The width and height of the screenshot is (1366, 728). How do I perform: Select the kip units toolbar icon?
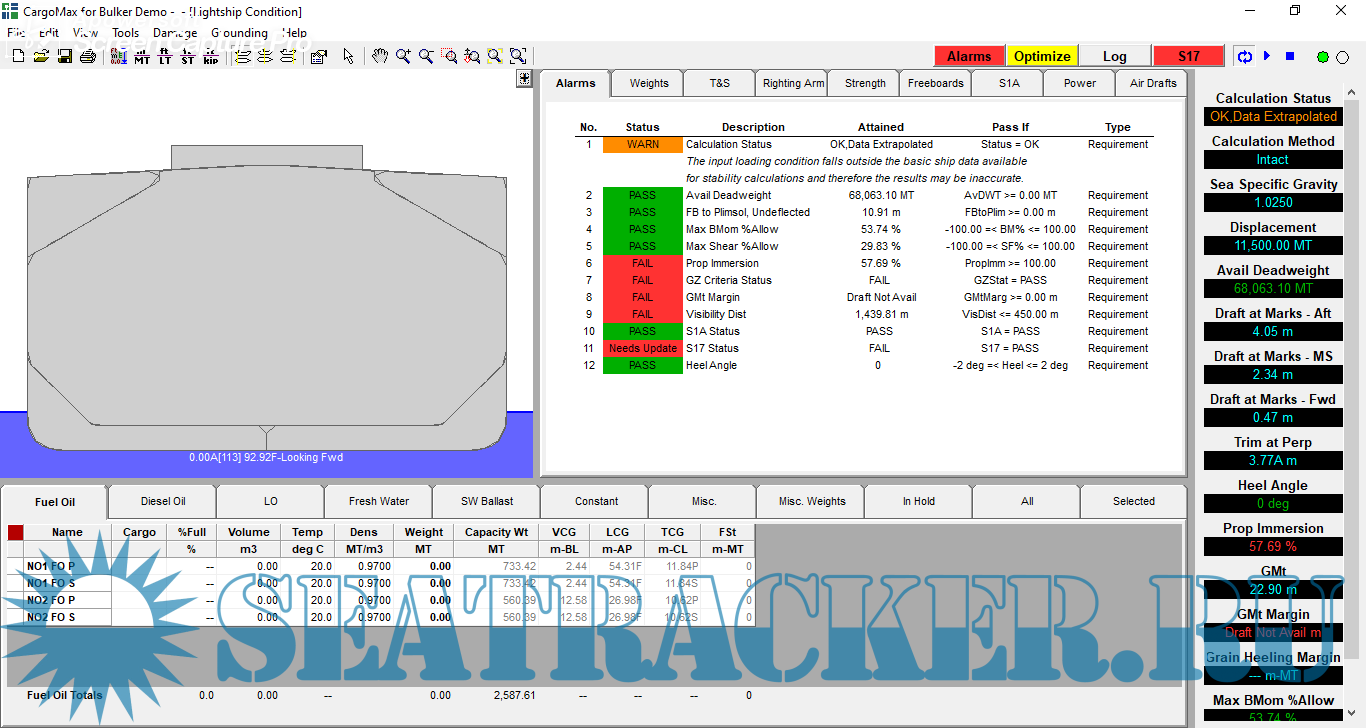coord(210,56)
